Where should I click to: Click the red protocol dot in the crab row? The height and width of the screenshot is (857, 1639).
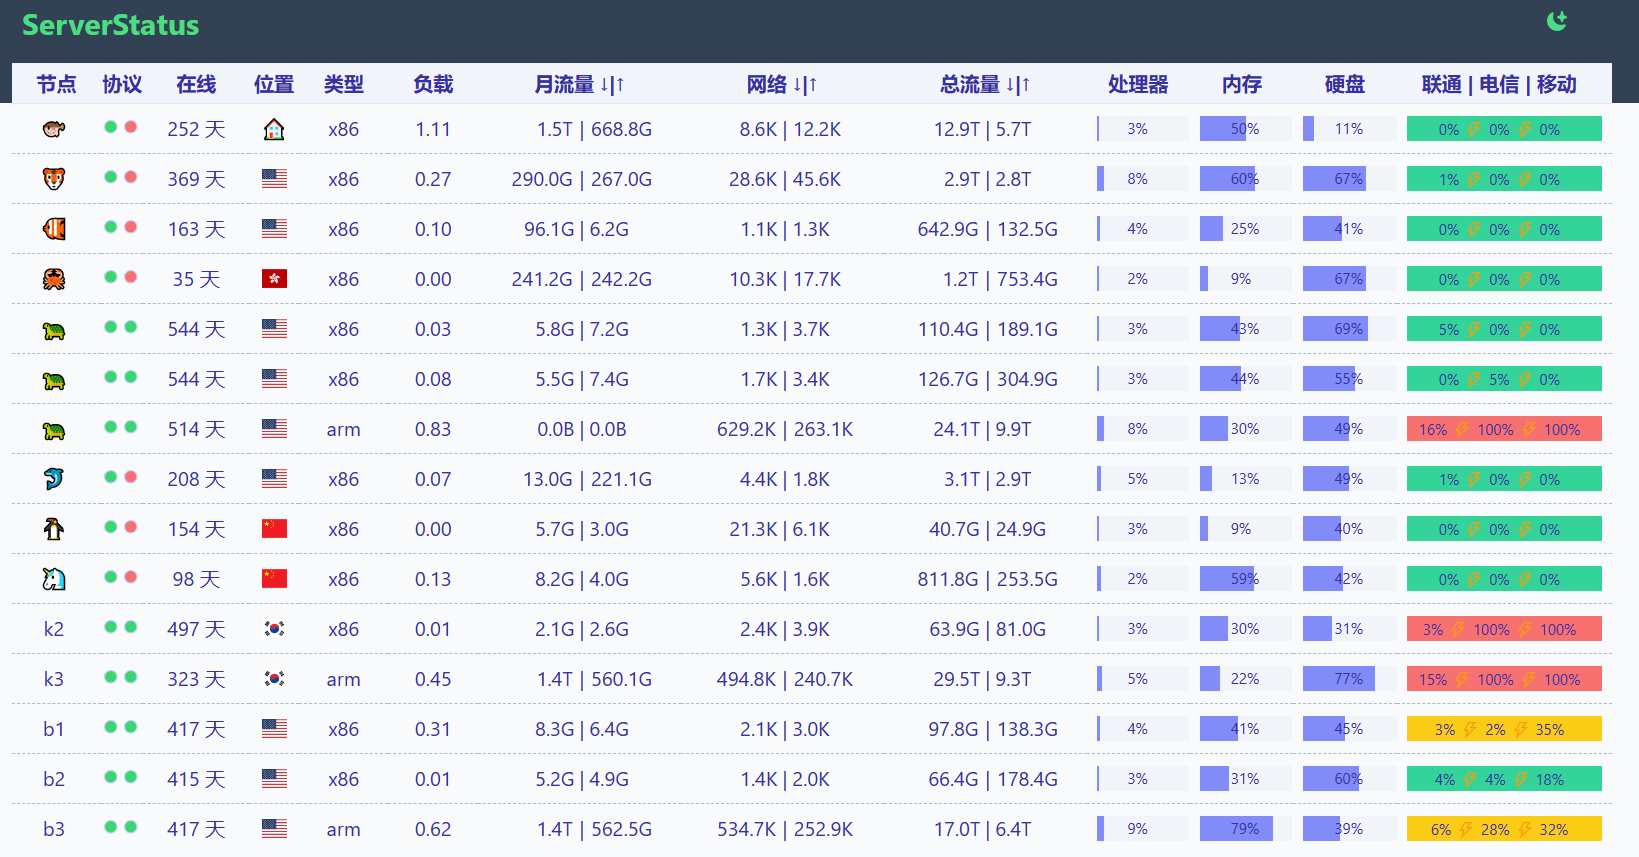pos(131,277)
